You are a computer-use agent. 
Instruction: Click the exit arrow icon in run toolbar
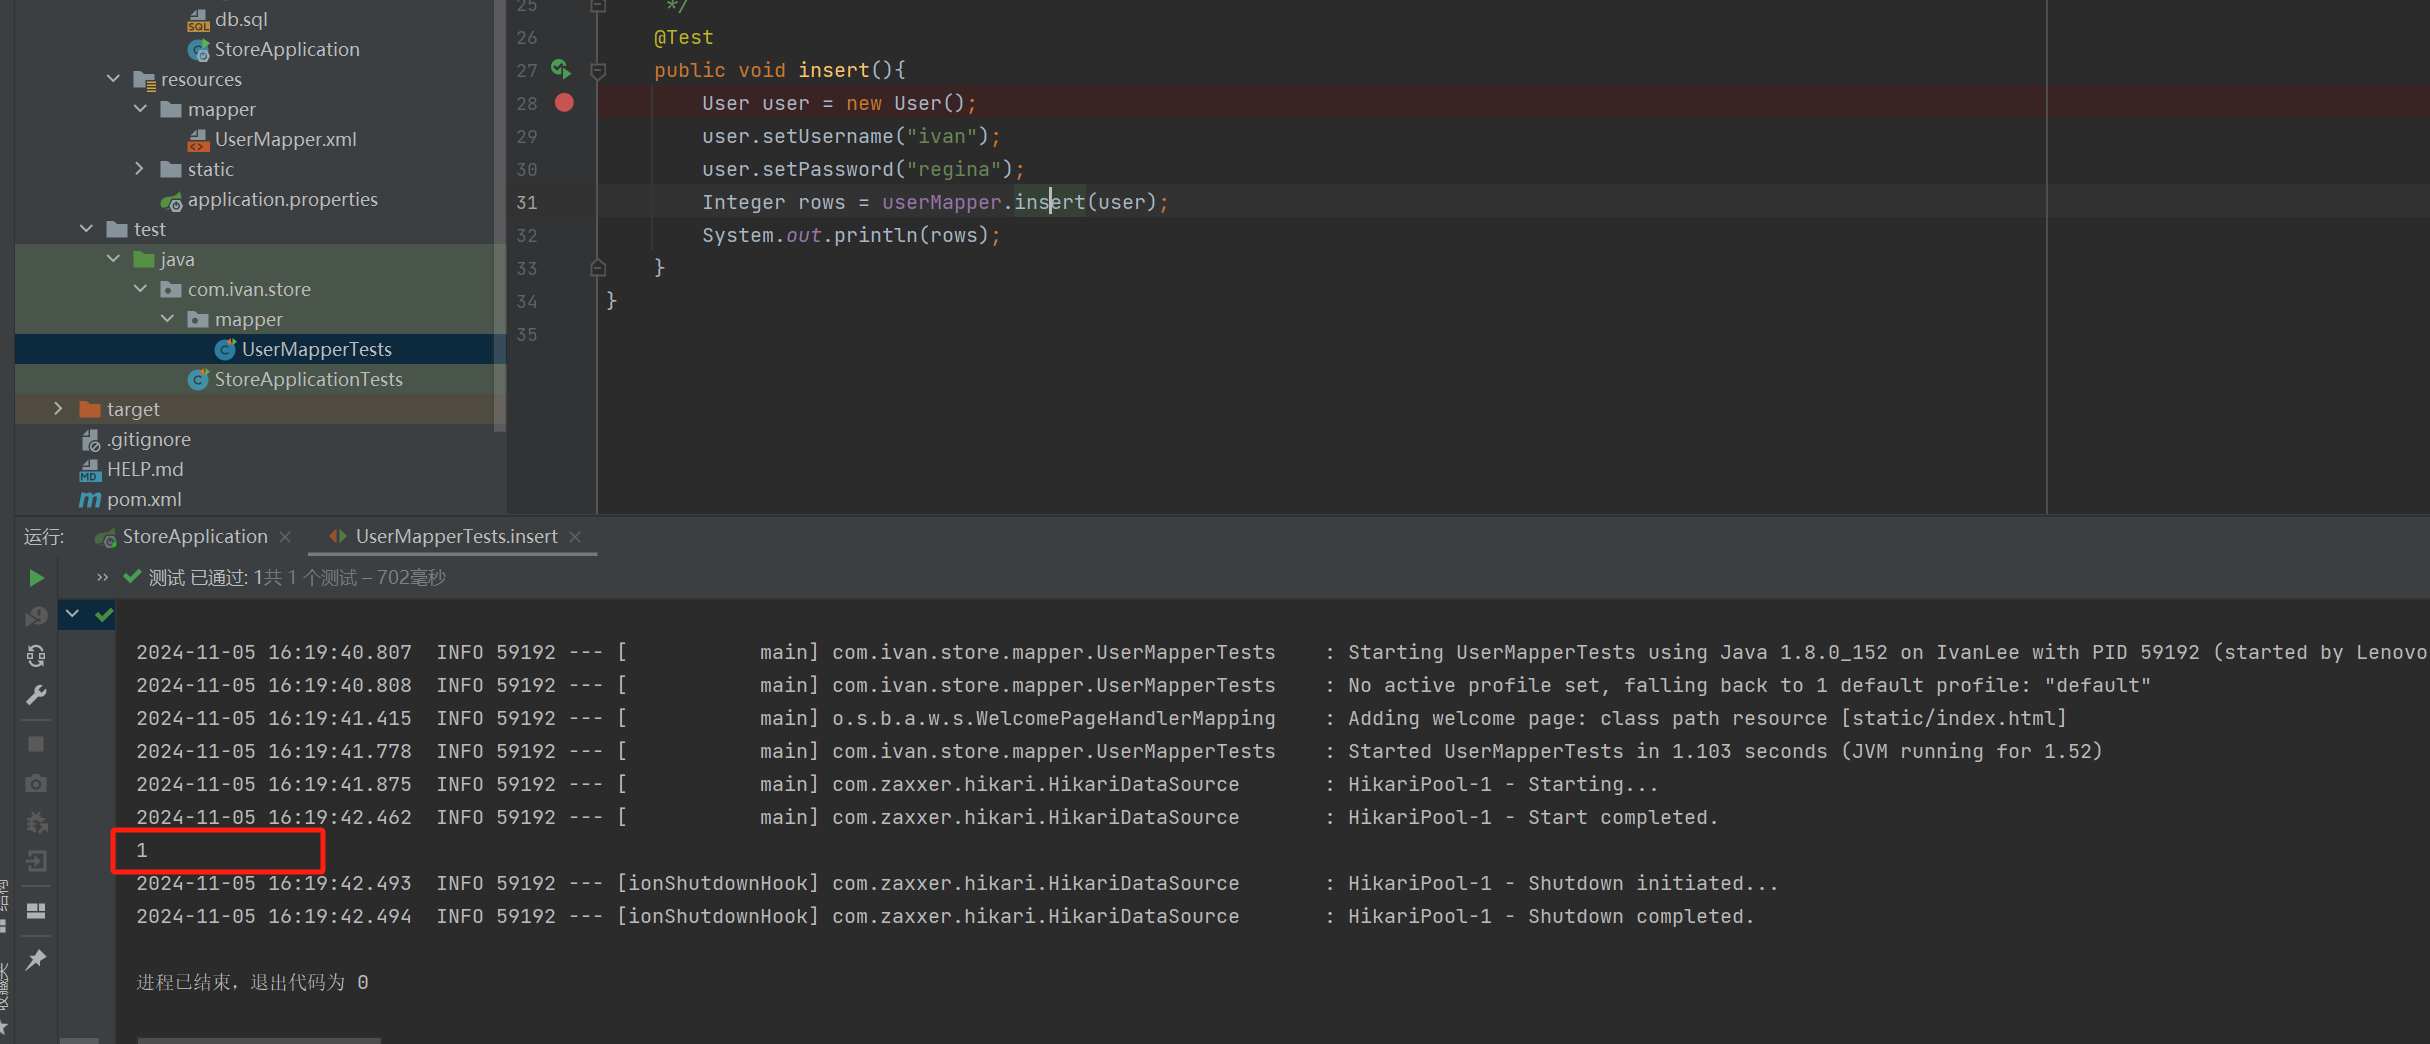click(x=36, y=861)
